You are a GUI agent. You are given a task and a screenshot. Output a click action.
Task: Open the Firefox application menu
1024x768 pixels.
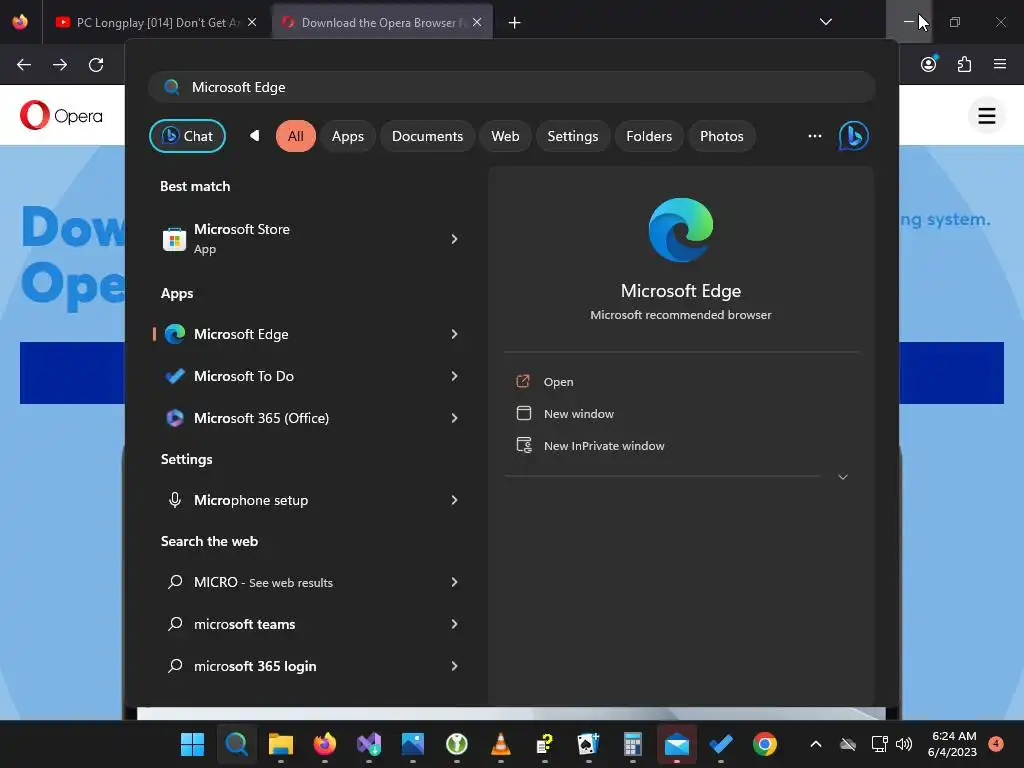click(1000, 64)
